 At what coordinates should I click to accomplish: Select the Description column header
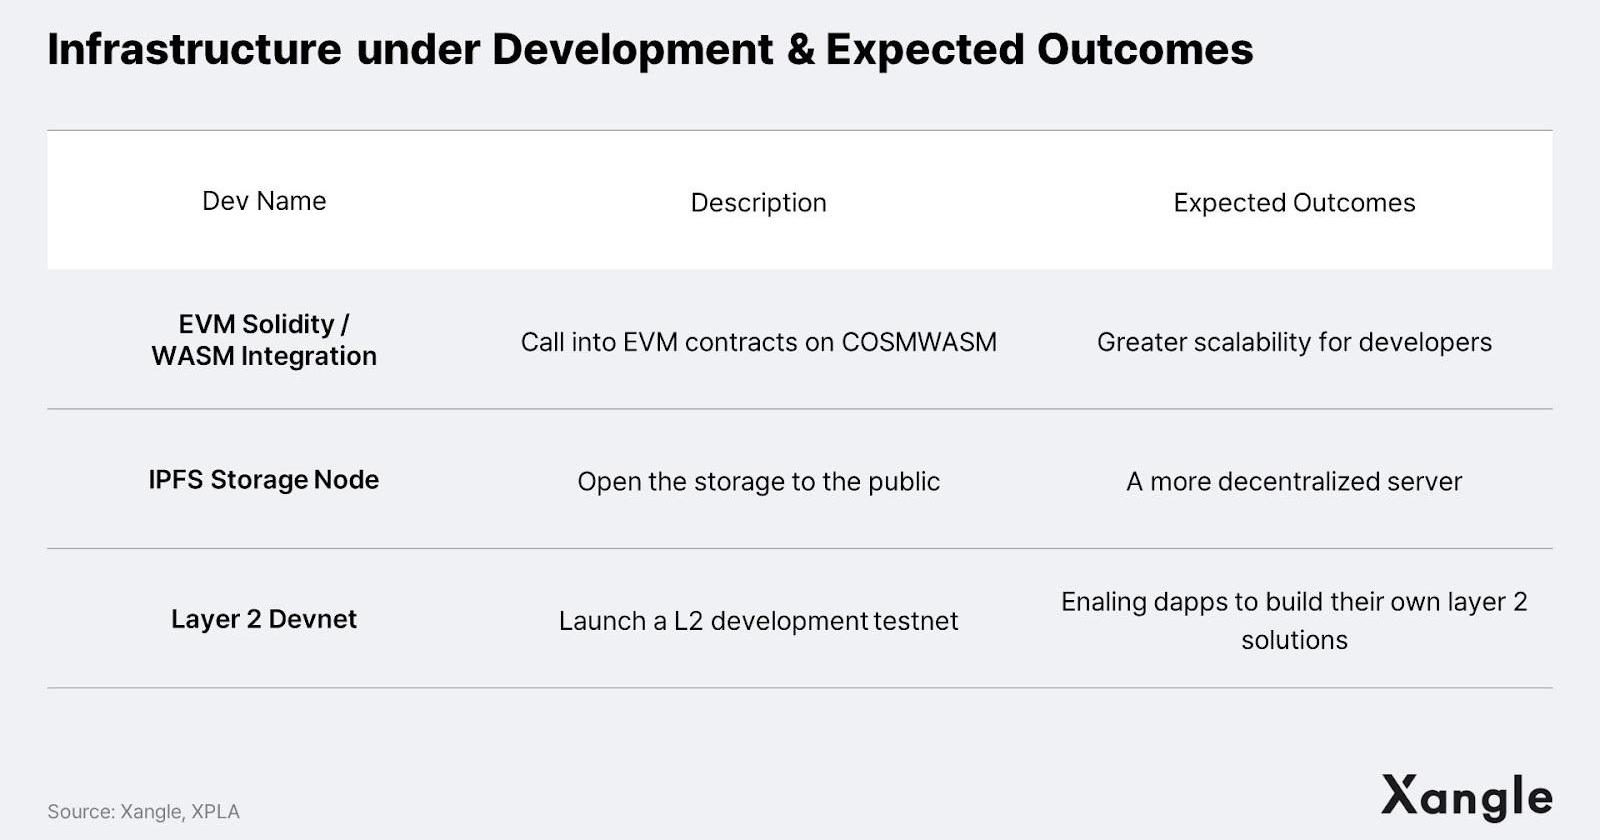click(759, 203)
